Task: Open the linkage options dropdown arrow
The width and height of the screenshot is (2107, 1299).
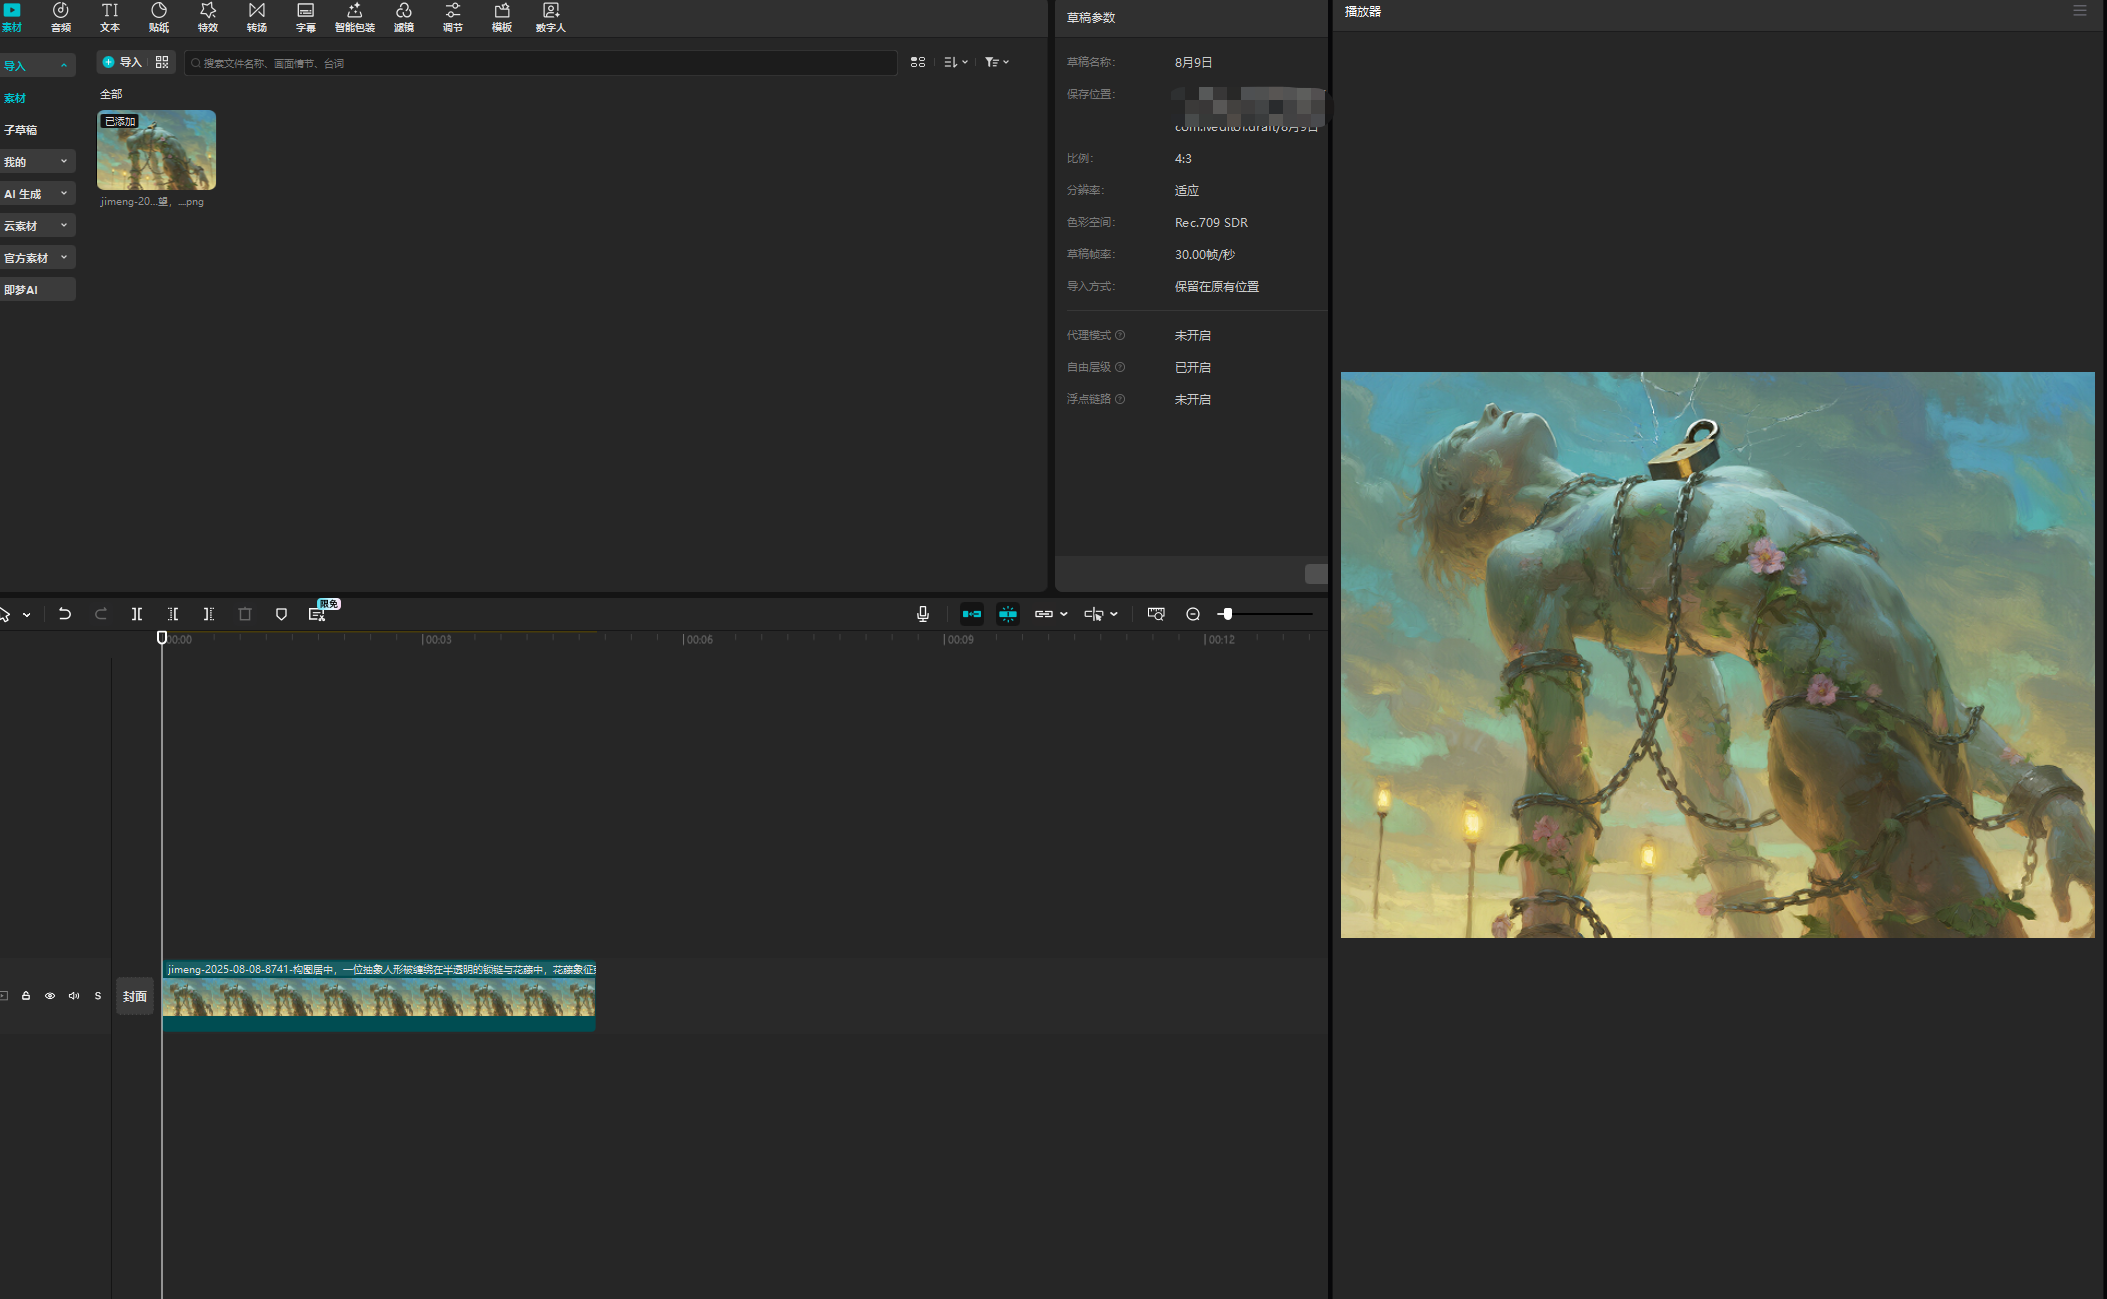Action: (x=1064, y=614)
